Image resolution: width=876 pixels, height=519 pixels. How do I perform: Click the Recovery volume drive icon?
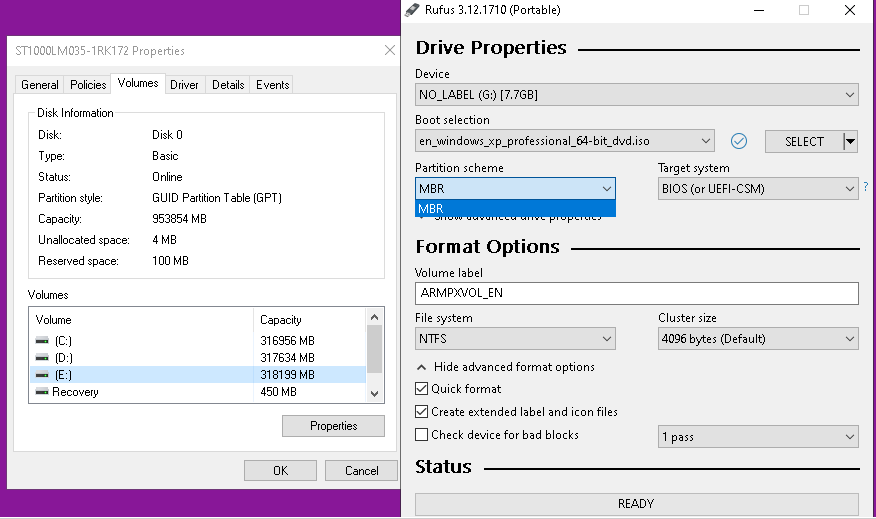(42, 392)
